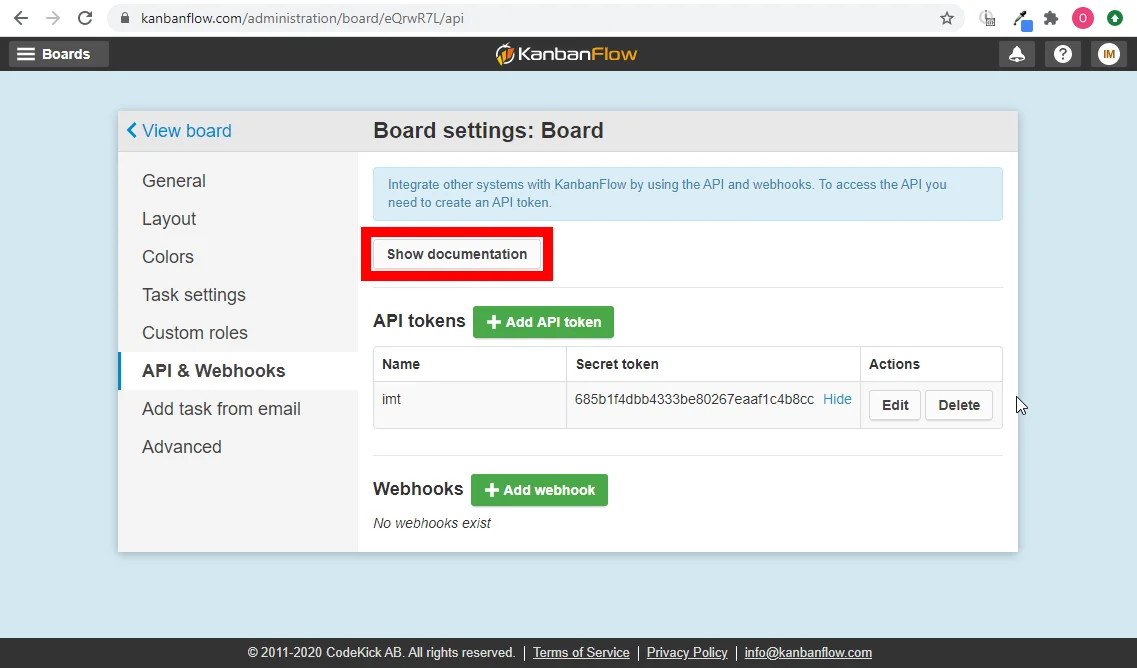Reload the page with the refresh icon

(x=85, y=18)
